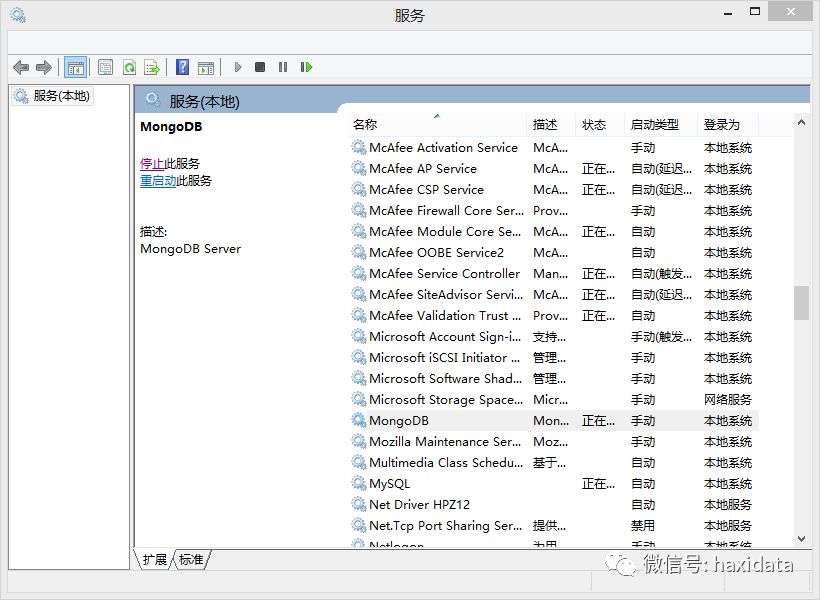Screen dimensions: 820x600
Task: Select McAfee OOBE Service2 row
Action: click(553, 252)
